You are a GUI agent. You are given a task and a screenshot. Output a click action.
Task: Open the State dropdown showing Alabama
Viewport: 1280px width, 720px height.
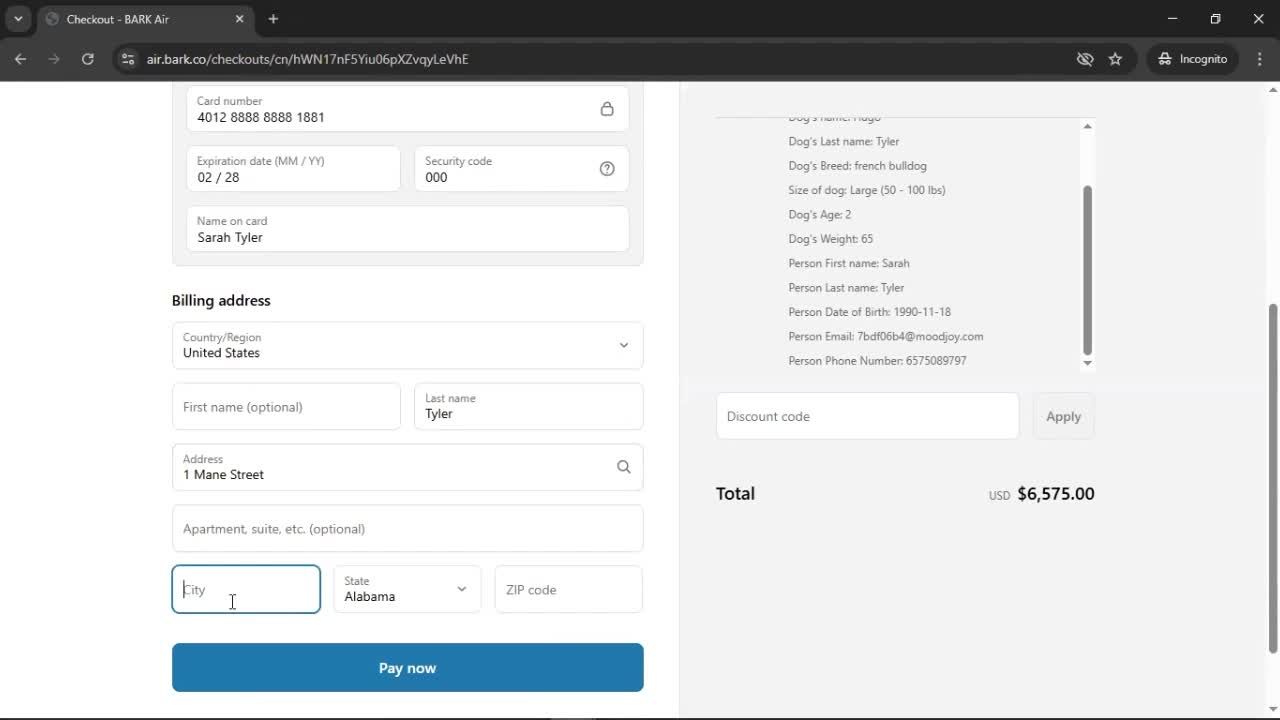[407, 589]
